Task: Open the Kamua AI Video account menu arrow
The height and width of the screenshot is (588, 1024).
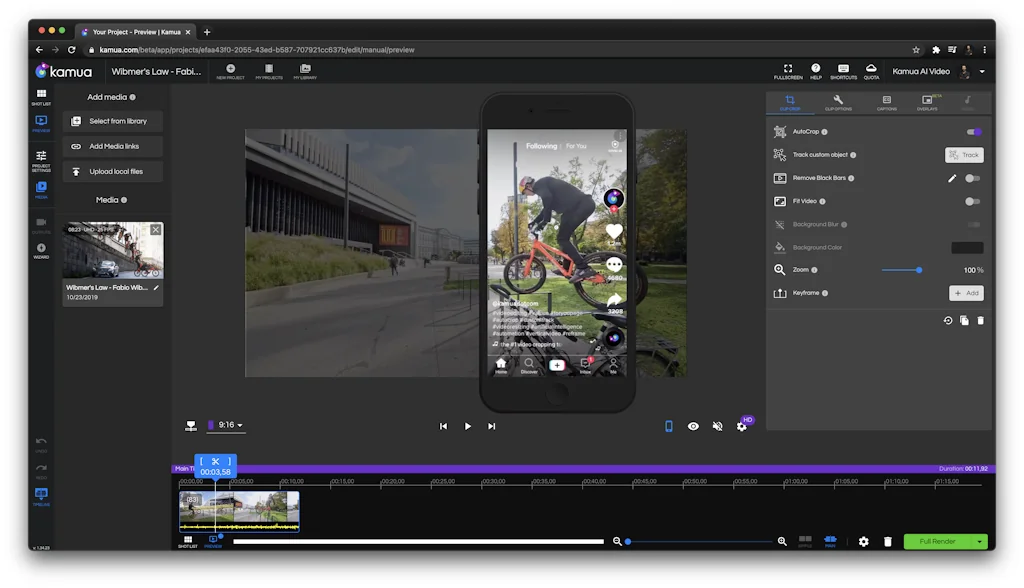Action: pyautogui.click(x=982, y=72)
